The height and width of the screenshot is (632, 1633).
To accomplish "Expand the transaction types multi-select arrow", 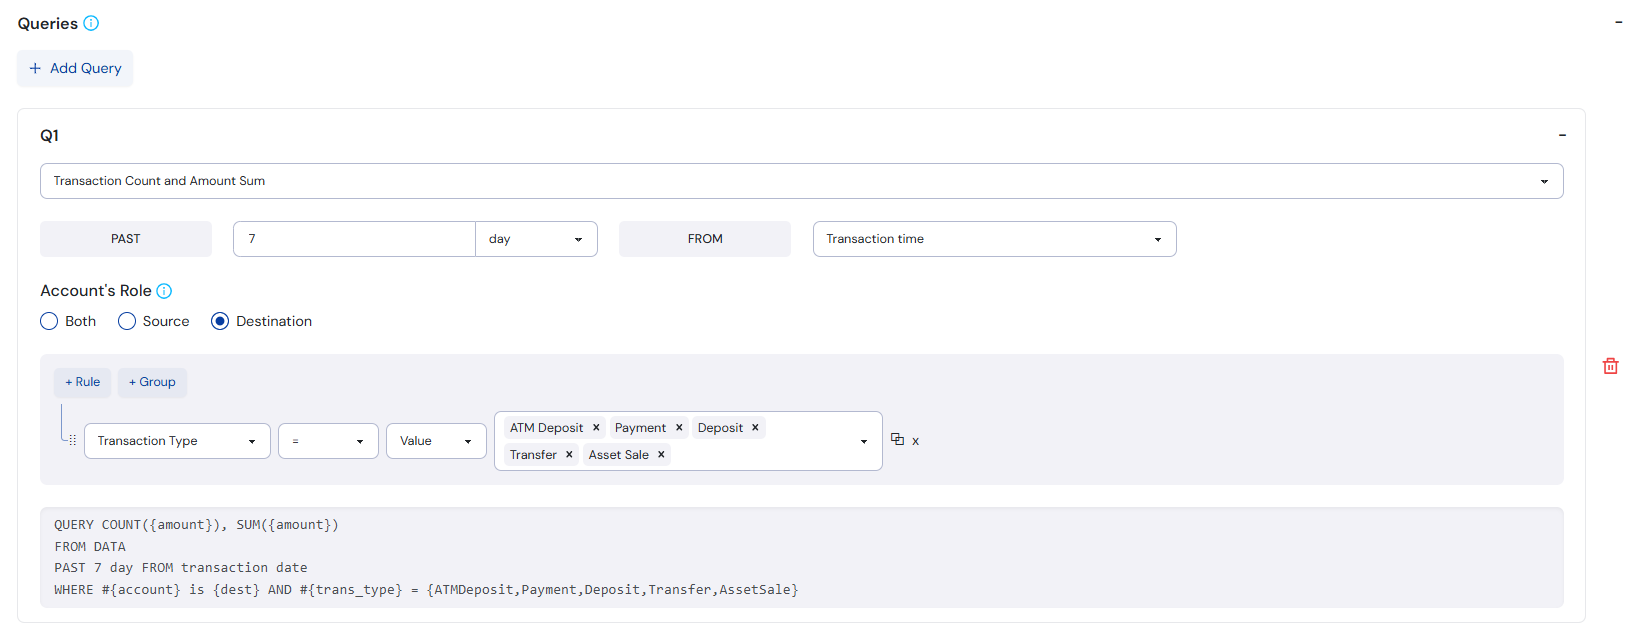I will [864, 441].
